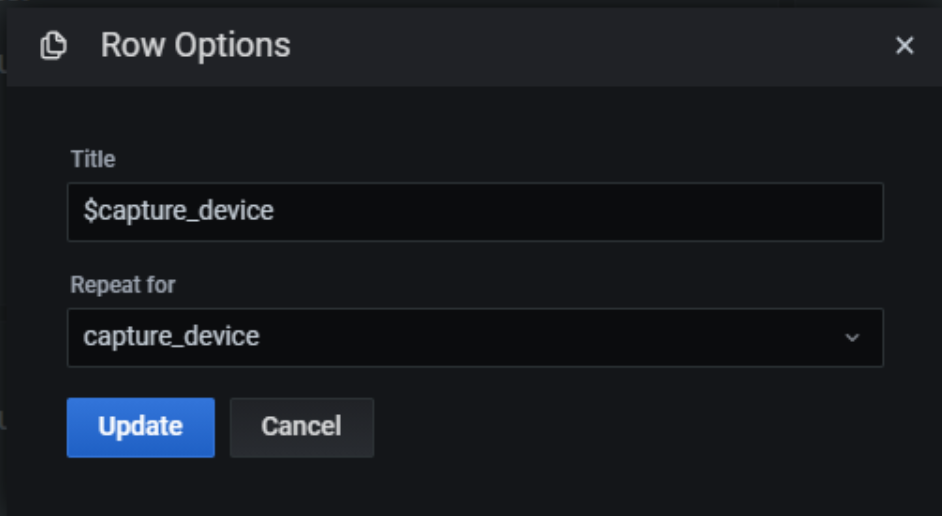Close the Row Options dialog
This screenshot has height=516, width=942.
coord(904,46)
